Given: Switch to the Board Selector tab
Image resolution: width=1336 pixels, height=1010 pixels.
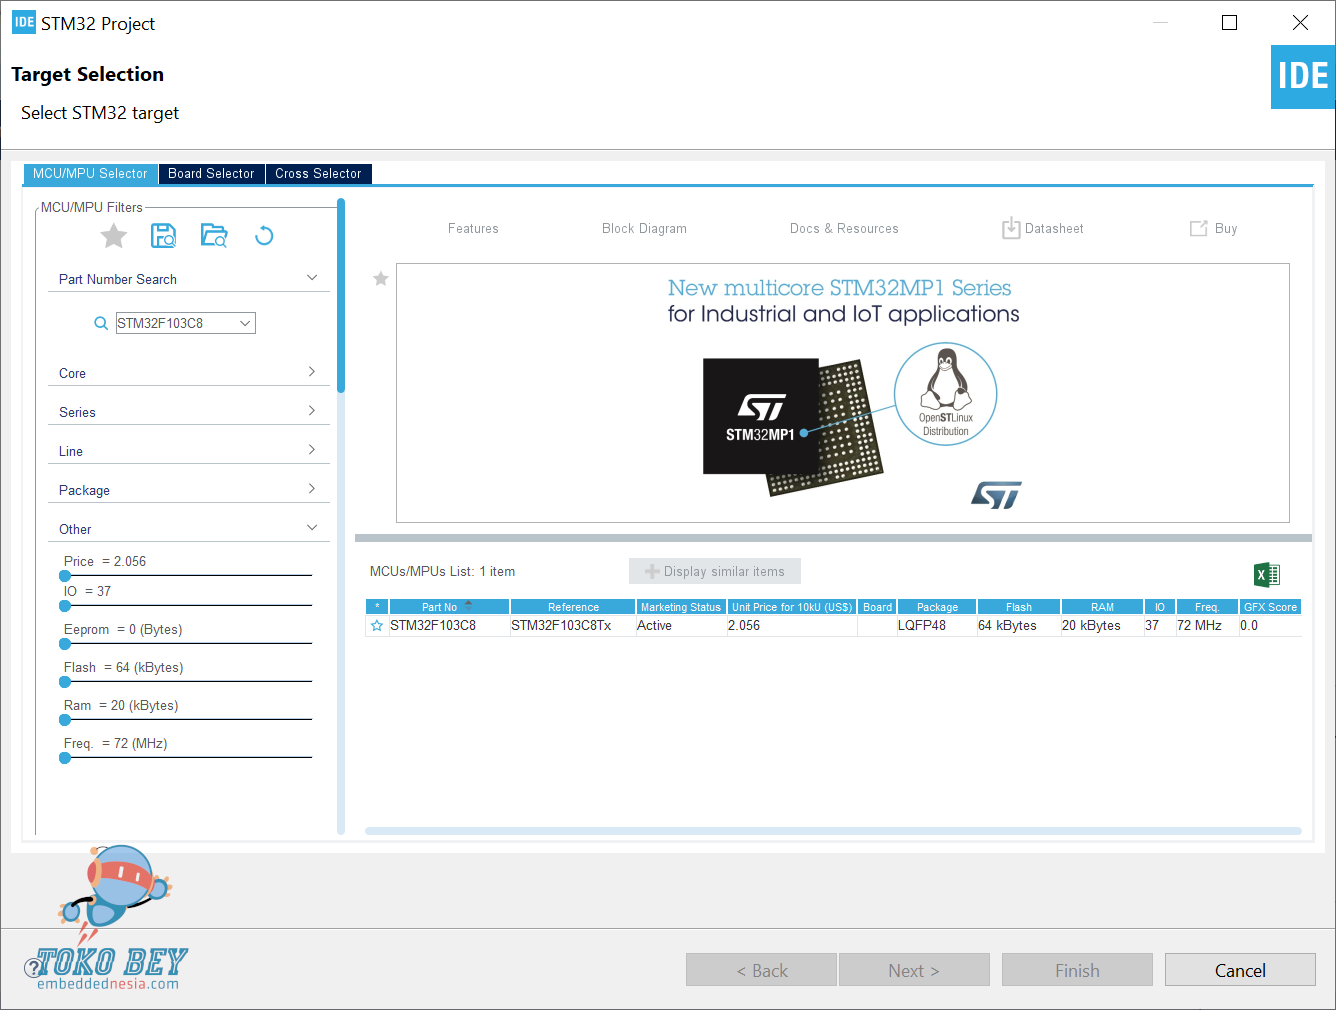Looking at the screenshot, I should point(211,174).
